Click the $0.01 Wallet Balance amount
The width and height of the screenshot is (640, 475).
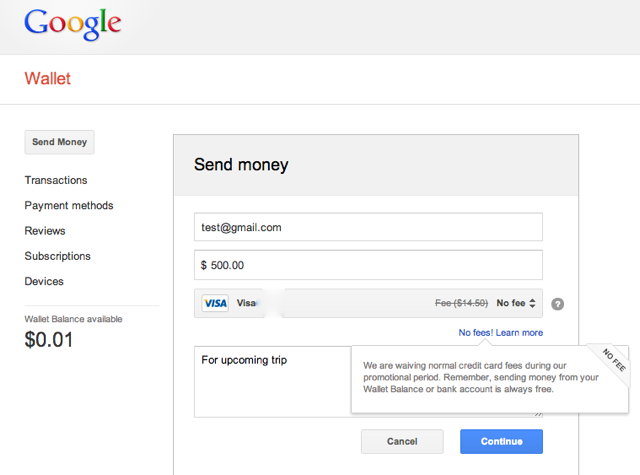[49, 340]
